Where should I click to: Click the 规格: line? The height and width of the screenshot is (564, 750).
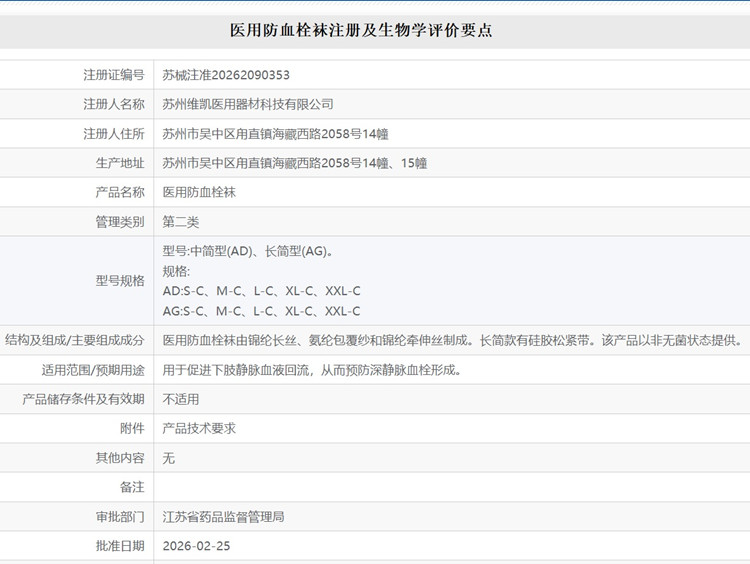[176, 271]
